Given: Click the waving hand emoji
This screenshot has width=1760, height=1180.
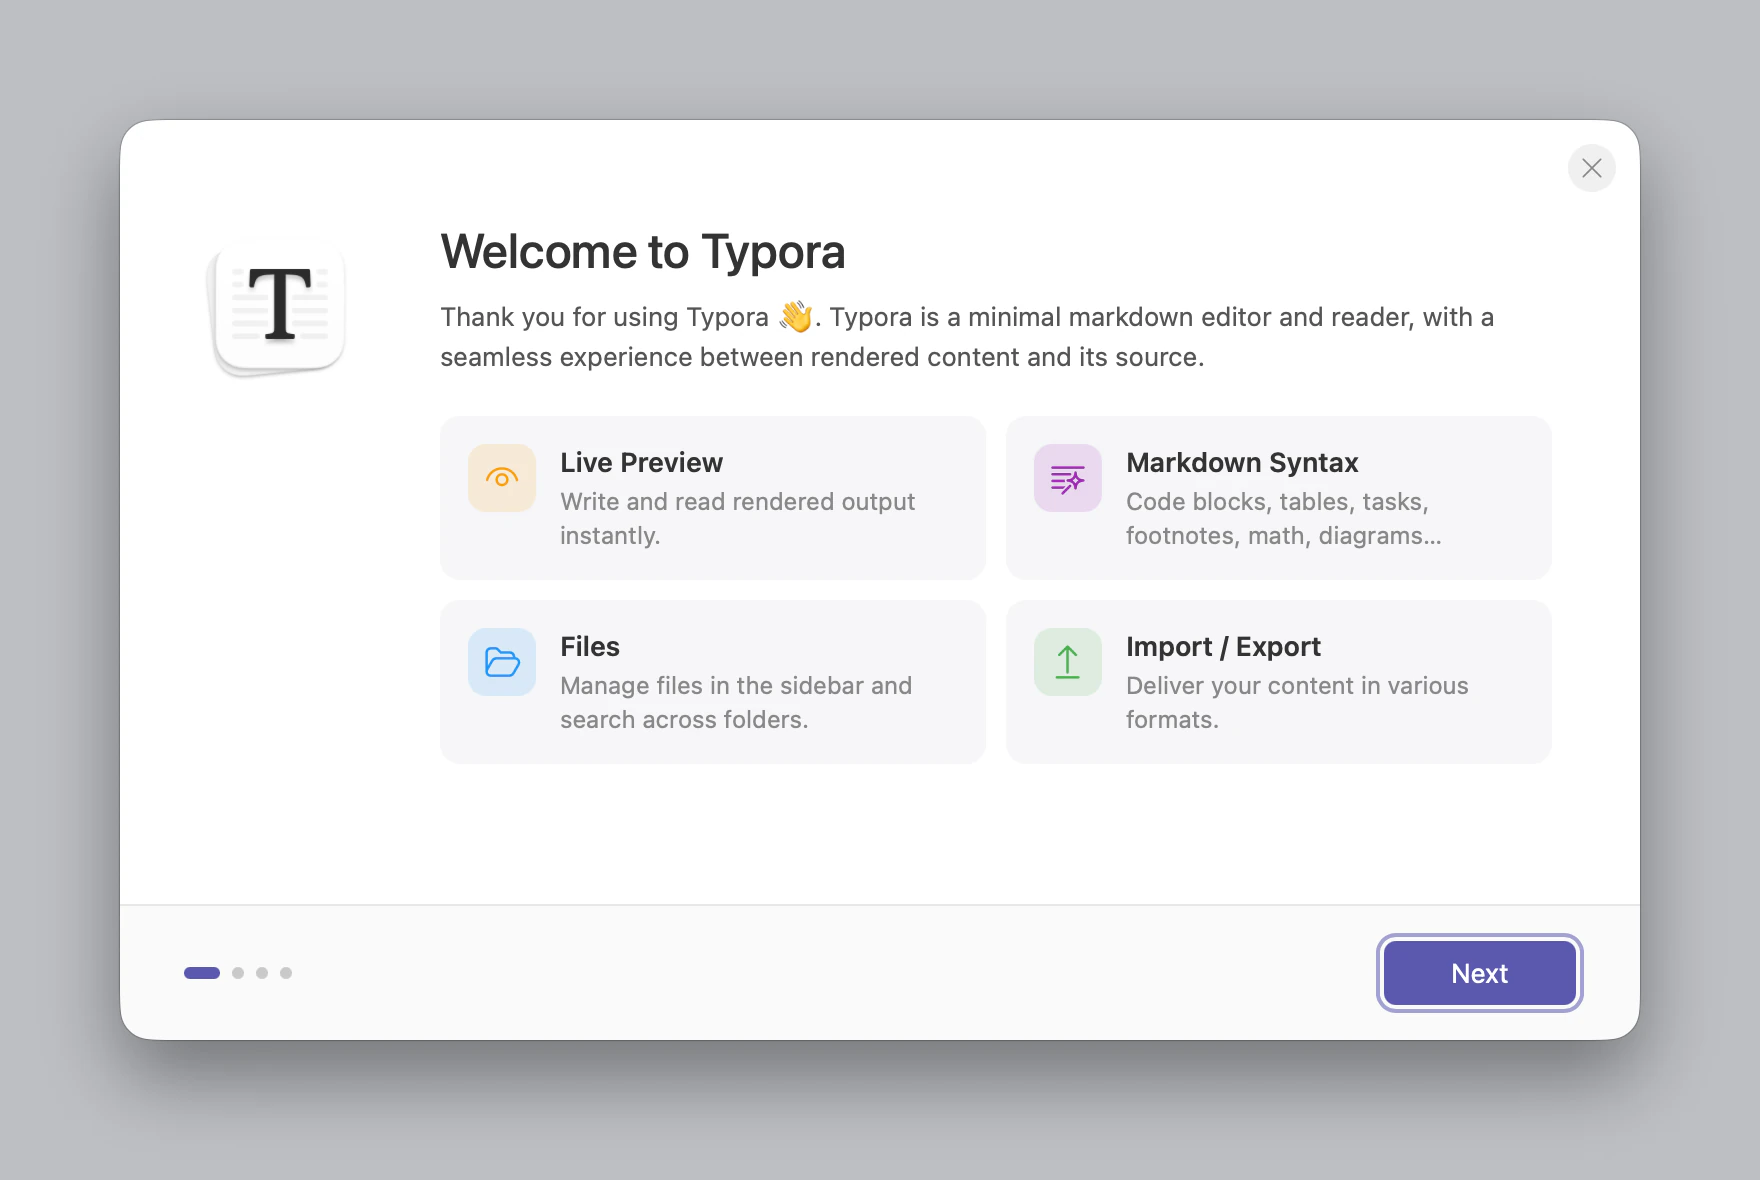Looking at the screenshot, I should [x=796, y=317].
